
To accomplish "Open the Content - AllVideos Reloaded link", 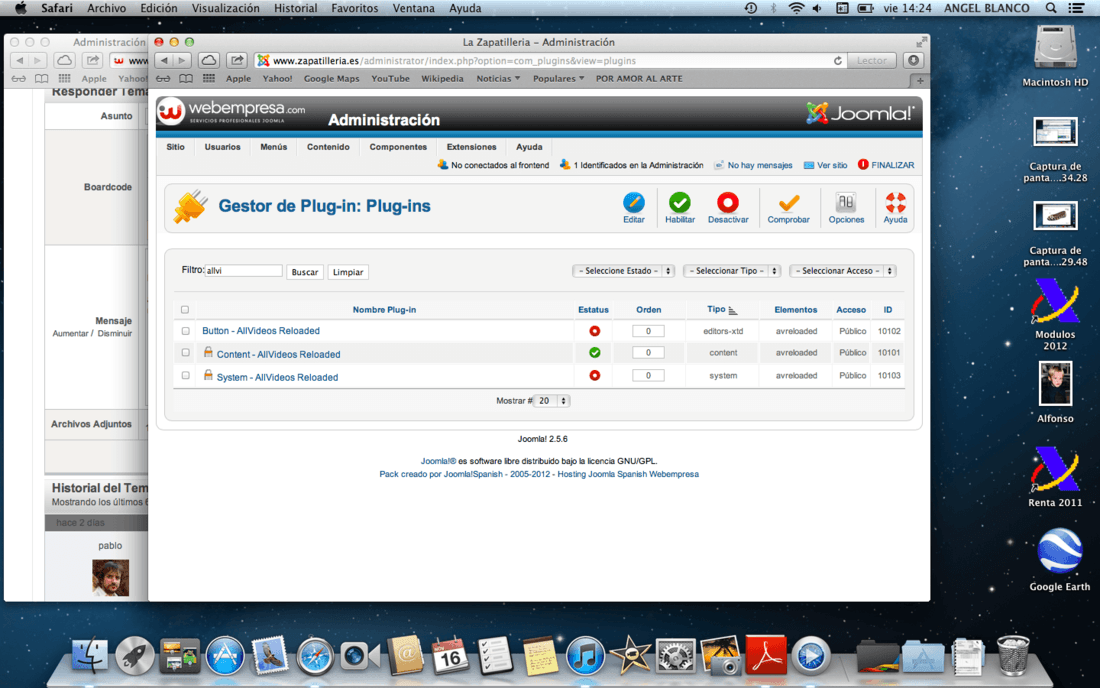I will coord(279,355).
